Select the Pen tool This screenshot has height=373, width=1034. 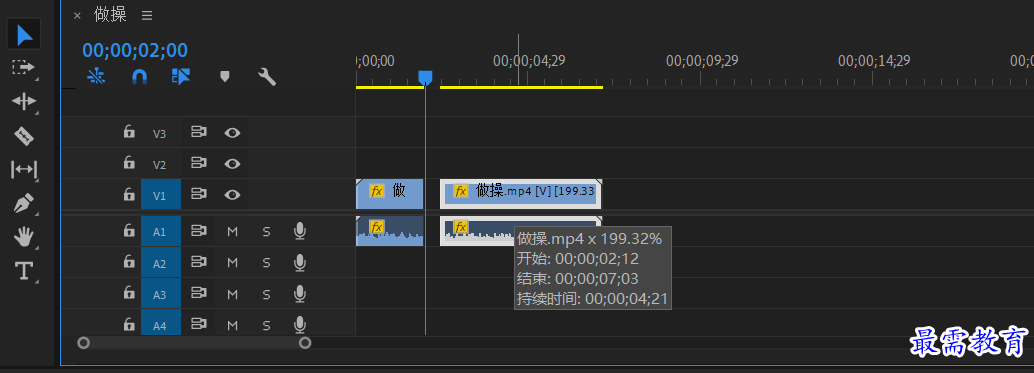tap(24, 203)
